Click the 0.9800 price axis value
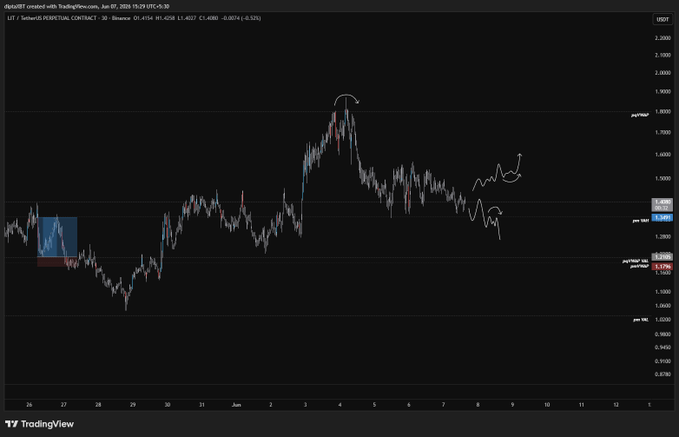 663,334
